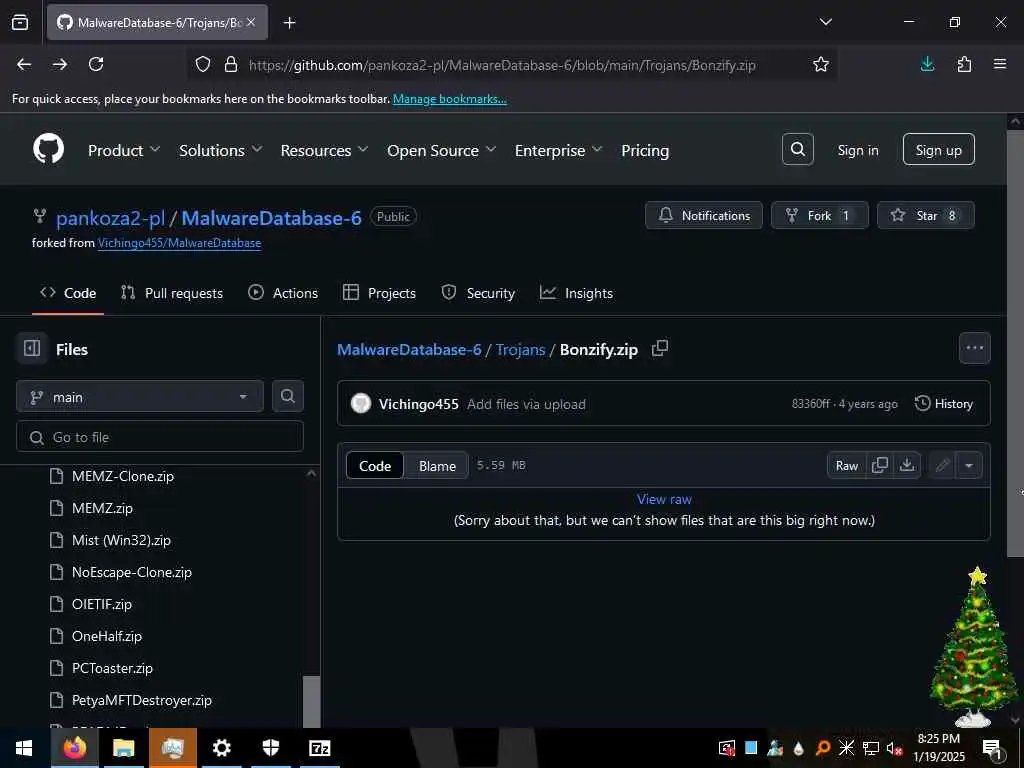1024x768 pixels.
Task: Go forward one page
Action: [x=60, y=64]
